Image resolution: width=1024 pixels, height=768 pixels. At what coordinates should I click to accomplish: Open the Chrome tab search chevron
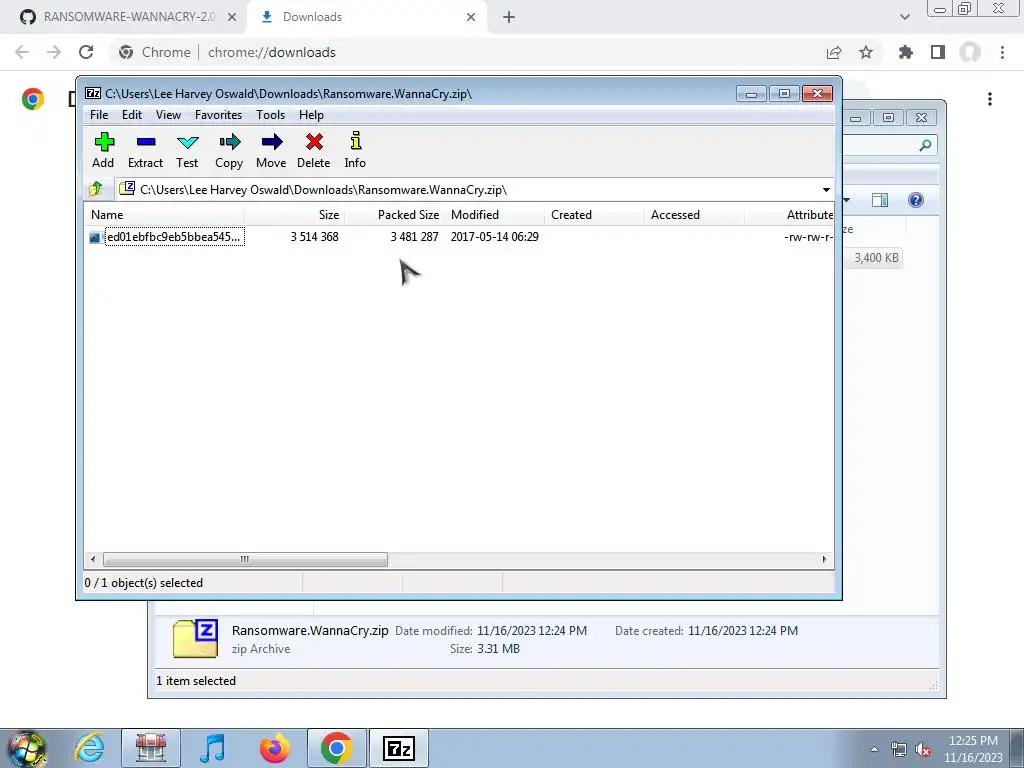(904, 17)
